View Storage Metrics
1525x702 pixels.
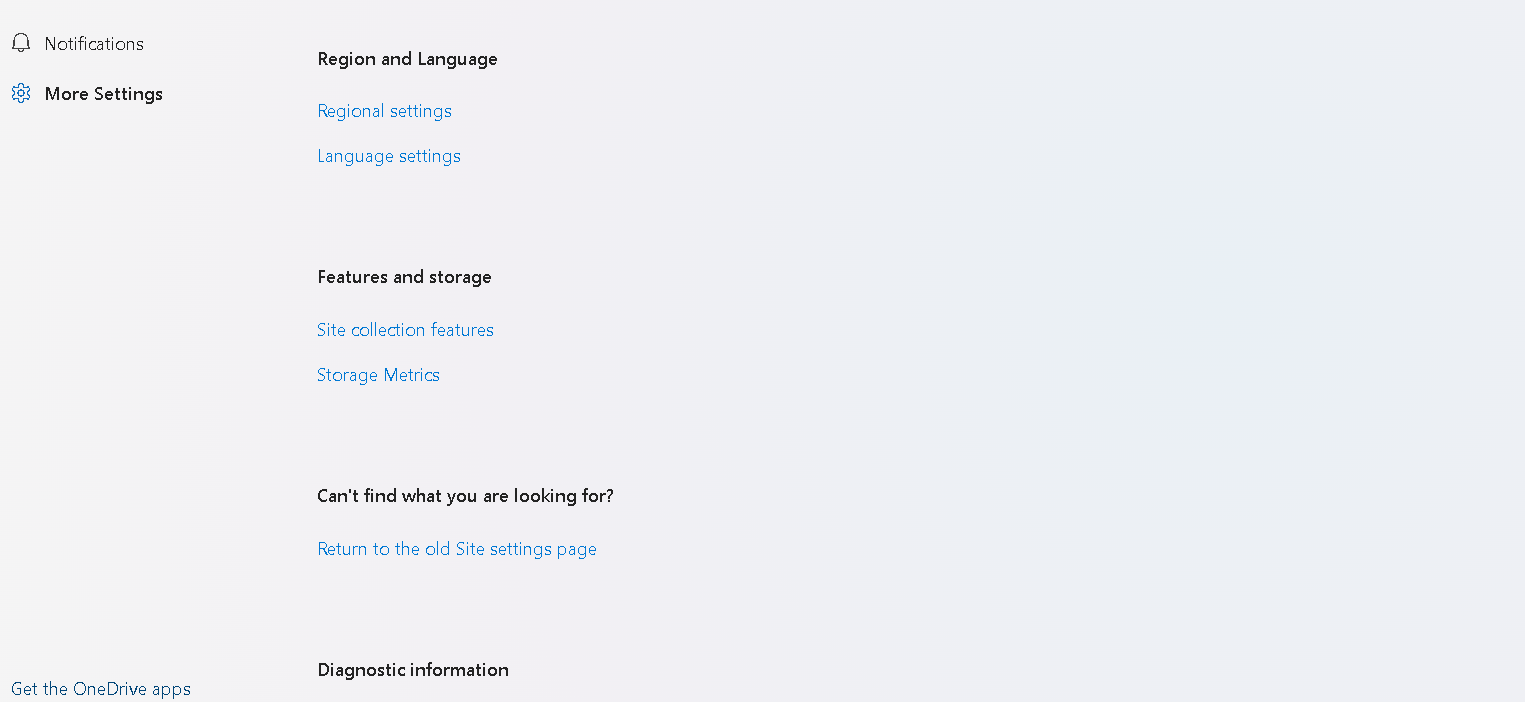[x=378, y=375]
